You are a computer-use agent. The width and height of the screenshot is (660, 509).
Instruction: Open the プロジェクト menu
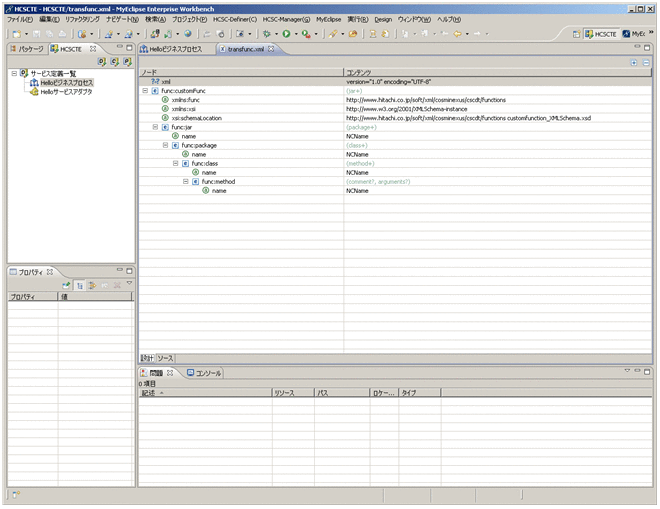click(x=189, y=19)
